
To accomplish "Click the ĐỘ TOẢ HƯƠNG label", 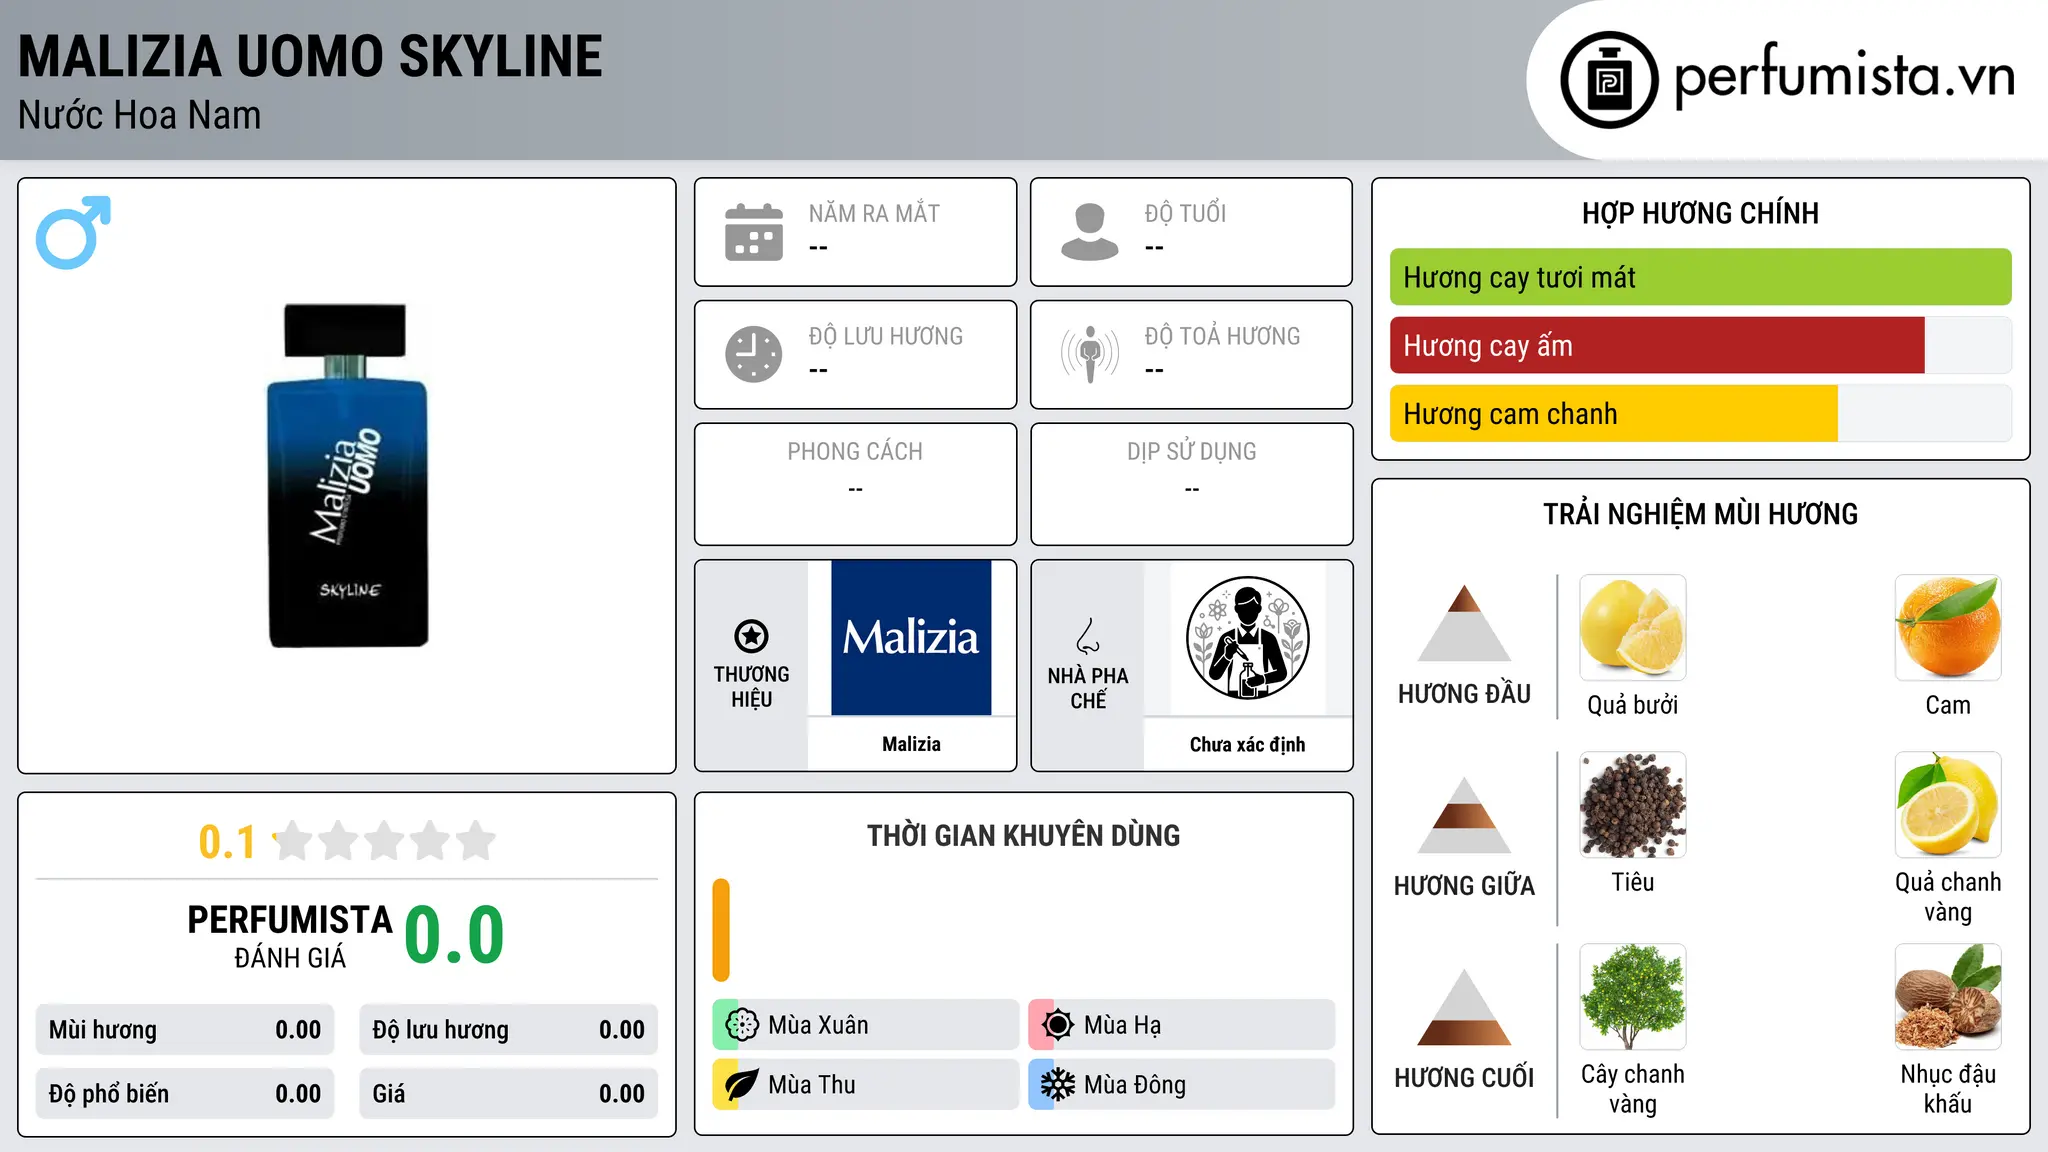I will point(1222,336).
